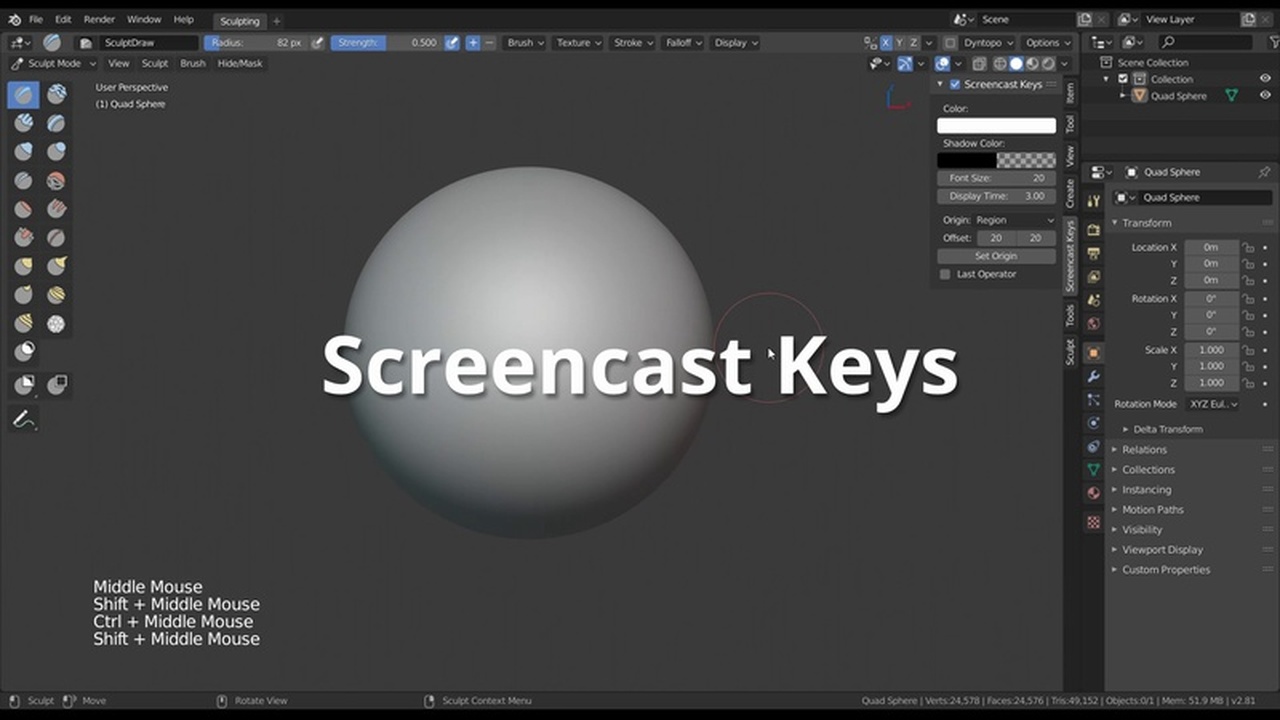This screenshot has width=1280, height=720.
Task: Open the Hide/Mask menu
Action: pyautogui.click(x=240, y=63)
